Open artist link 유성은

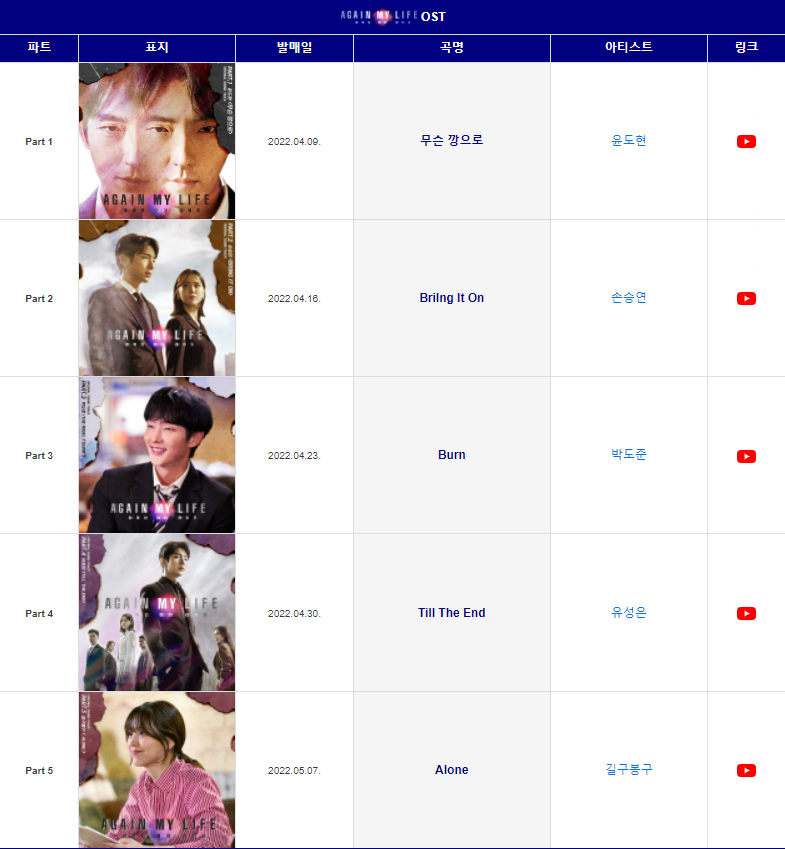pos(629,612)
